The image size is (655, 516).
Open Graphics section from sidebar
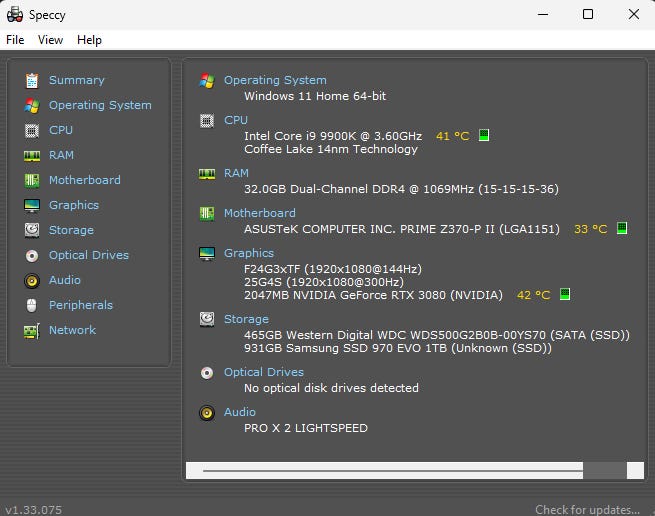74,205
